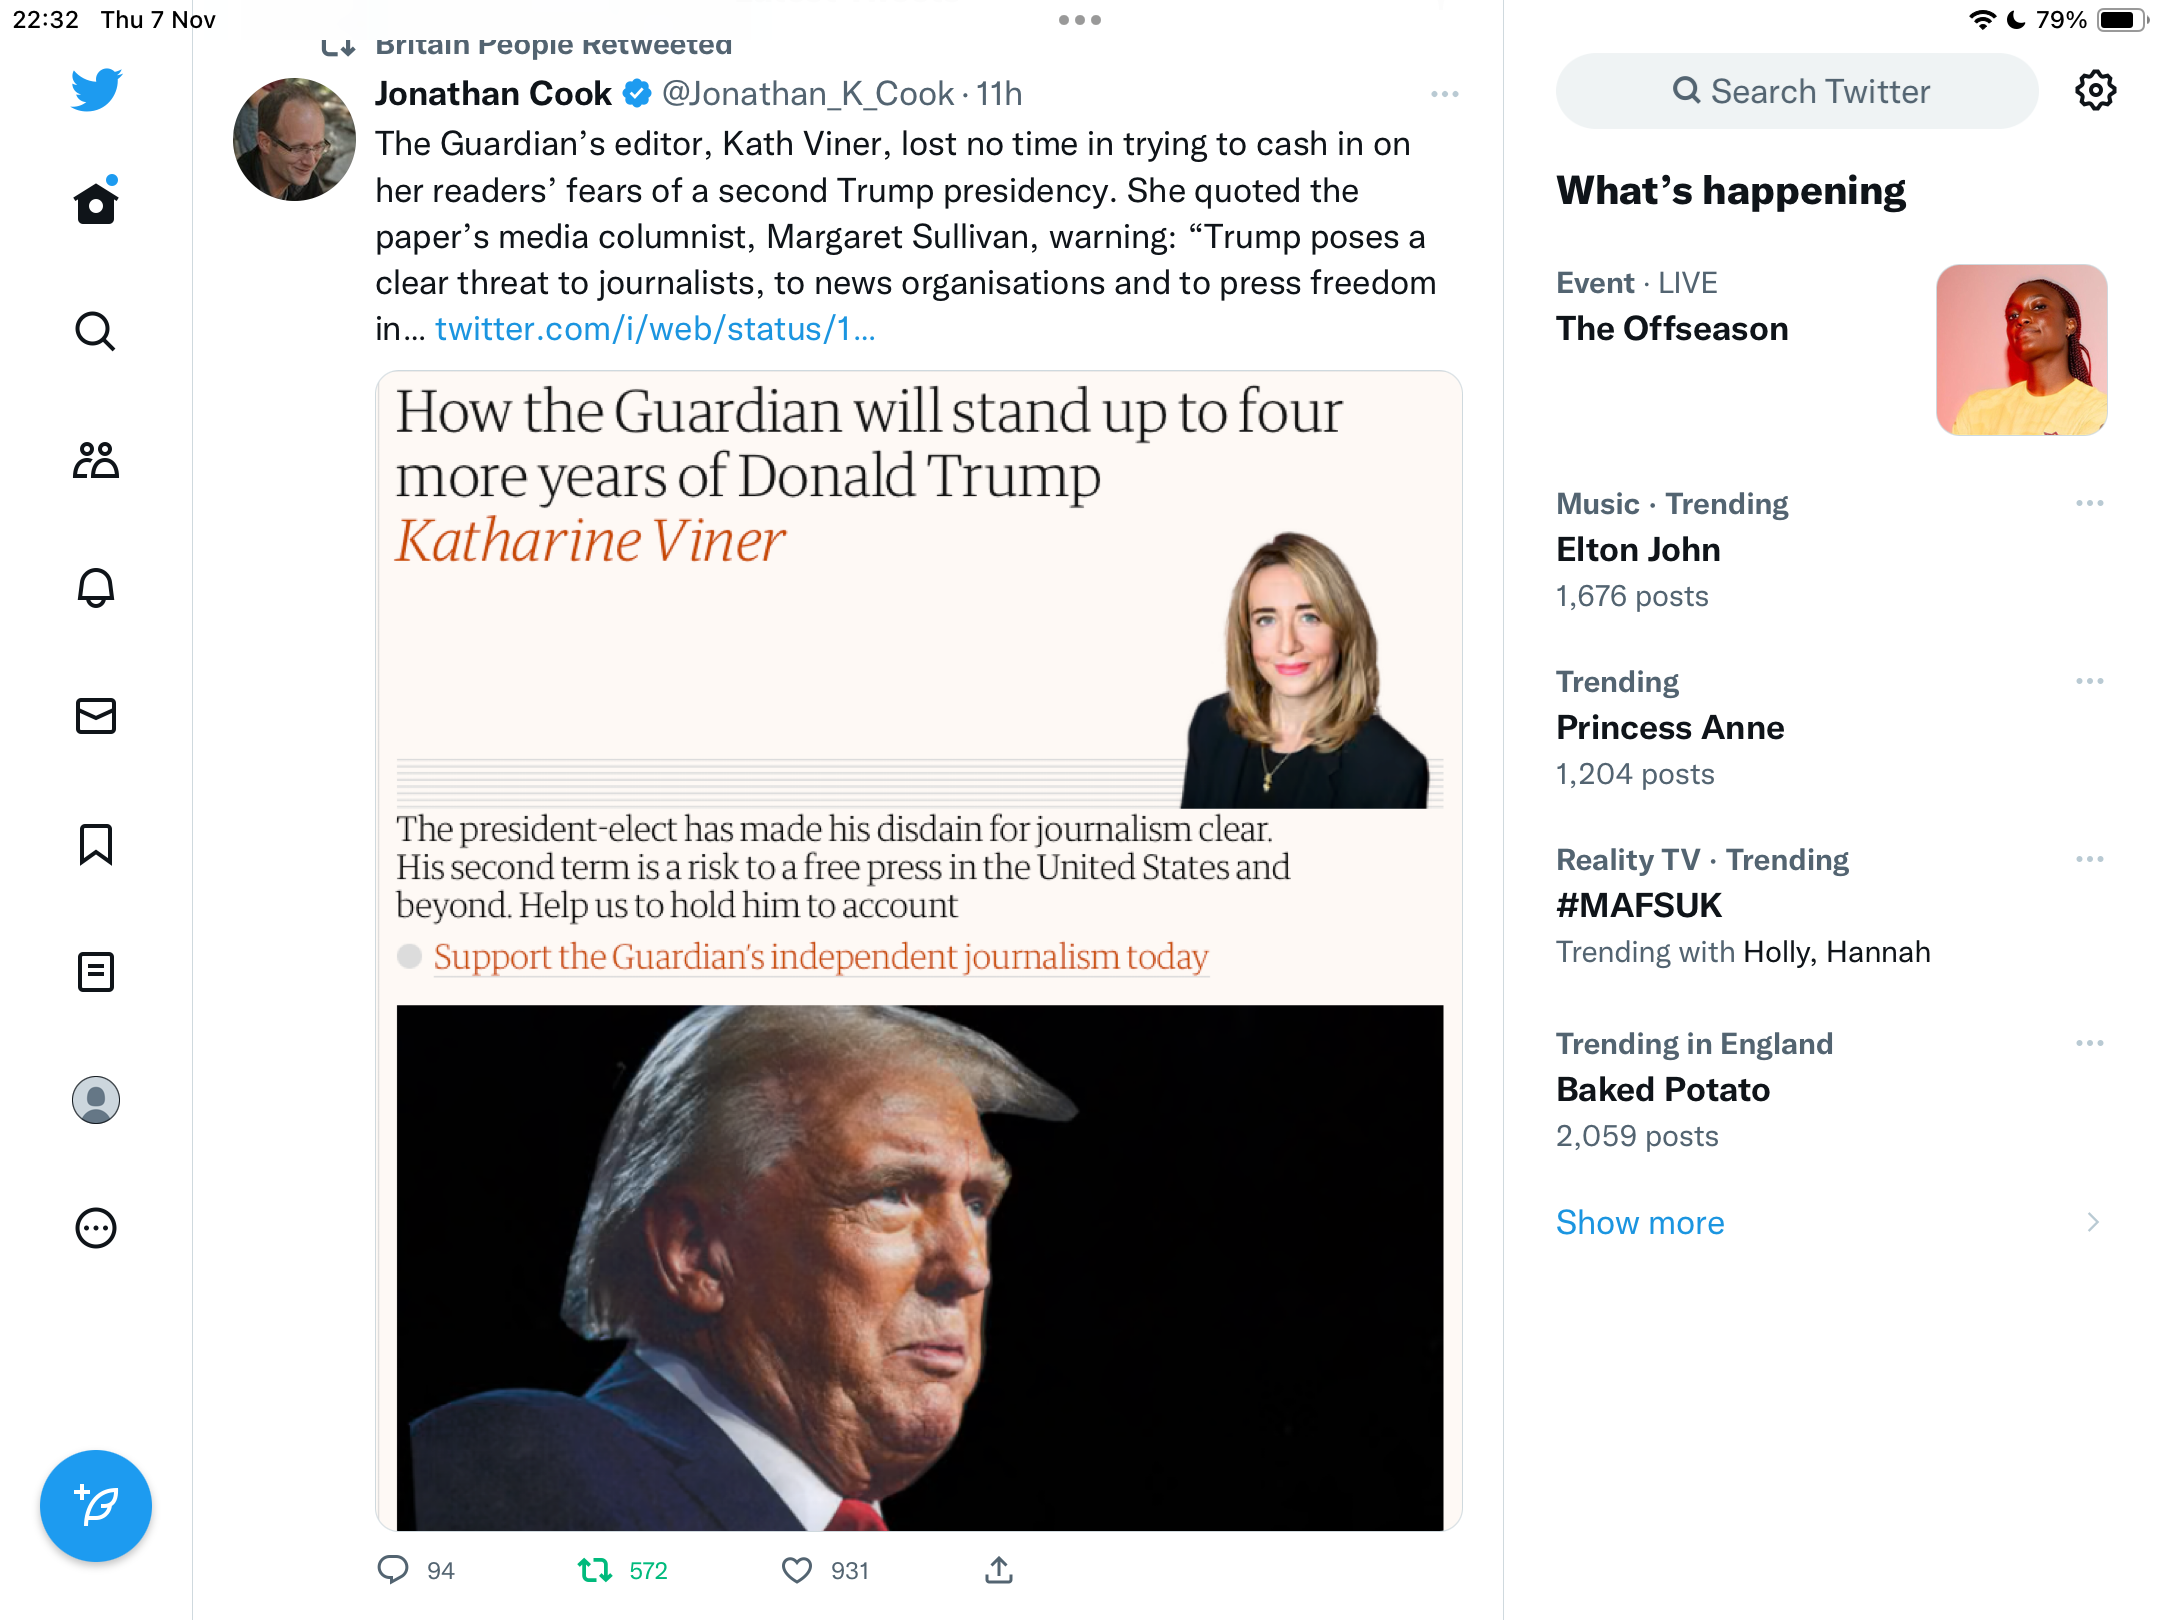Open more options for Jonathan Cook's tweet
This screenshot has width=2160, height=1620.
(x=1445, y=94)
